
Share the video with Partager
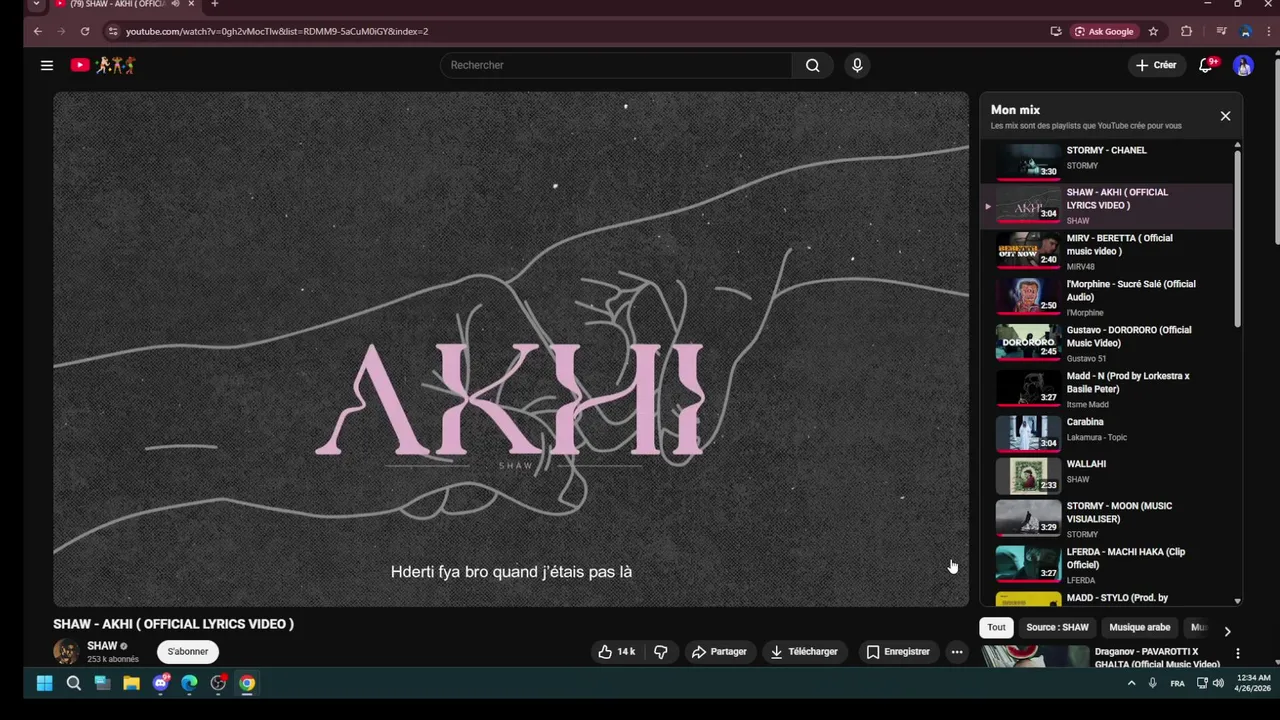point(719,652)
